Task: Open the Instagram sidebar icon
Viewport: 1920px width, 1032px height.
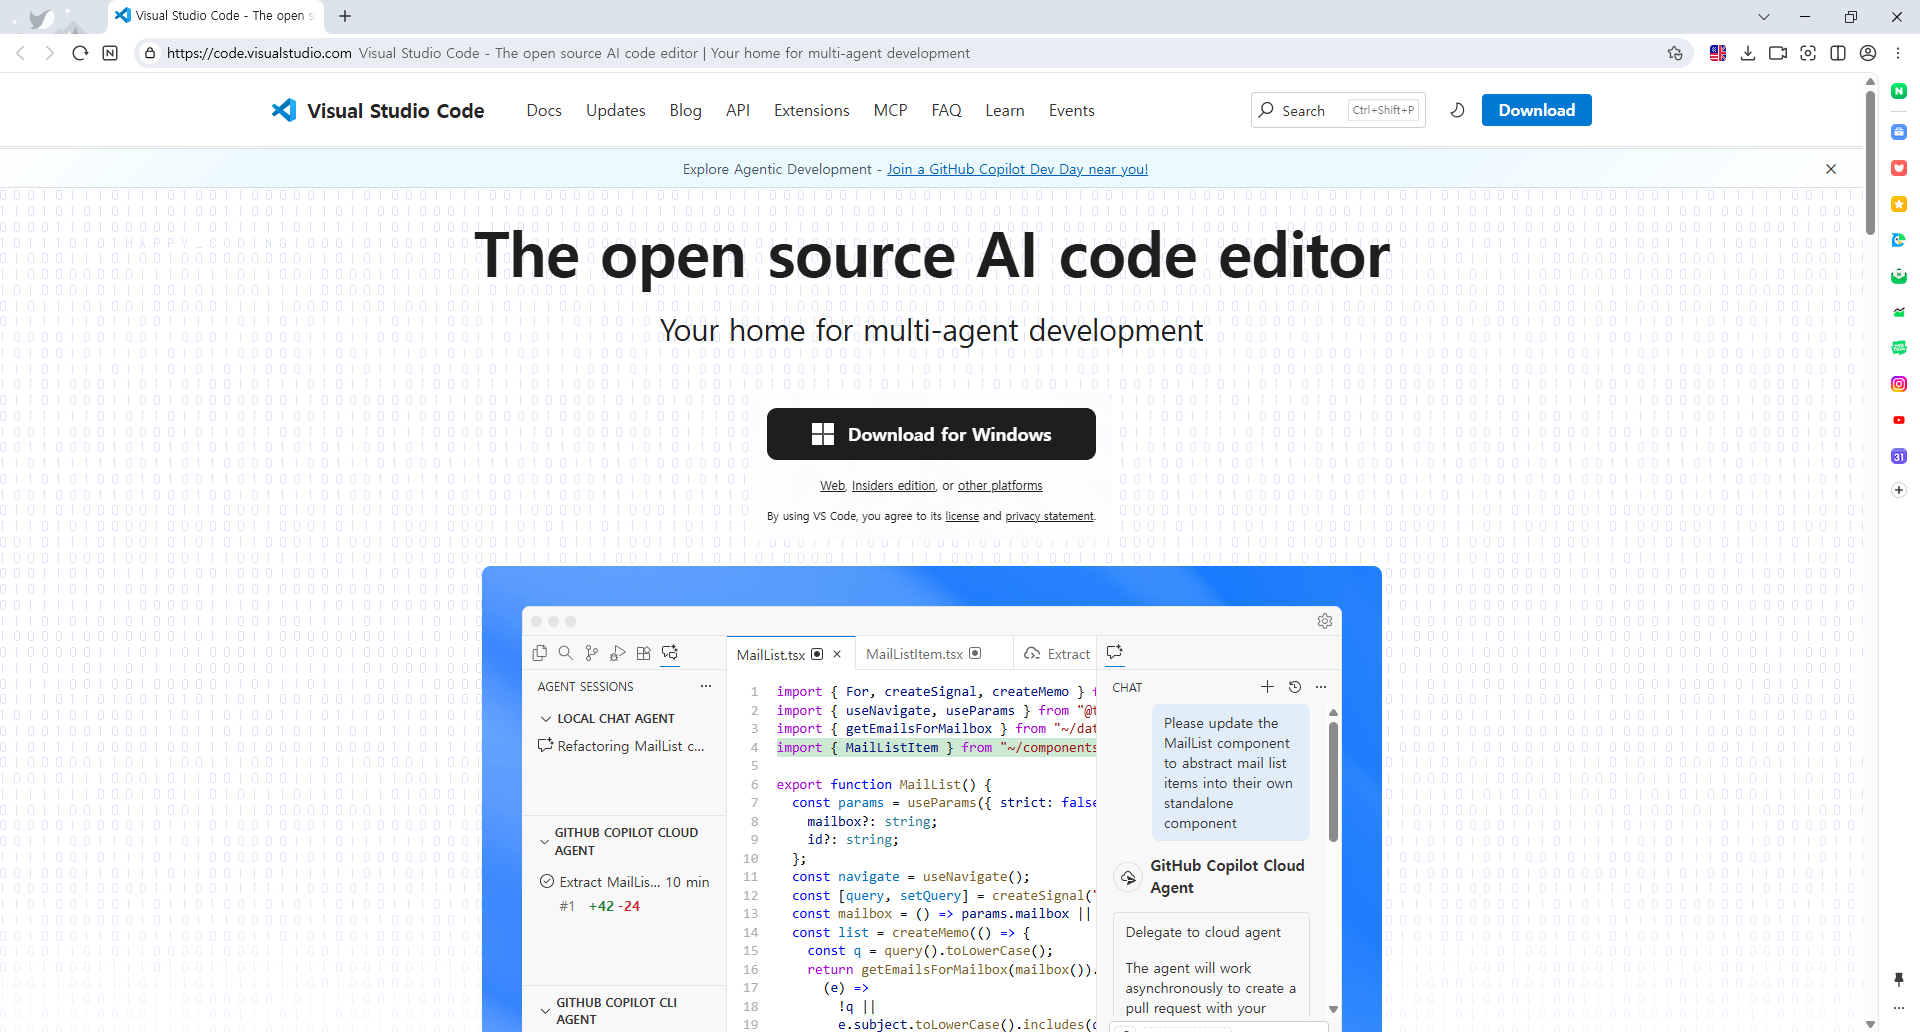Action: 1899,384
